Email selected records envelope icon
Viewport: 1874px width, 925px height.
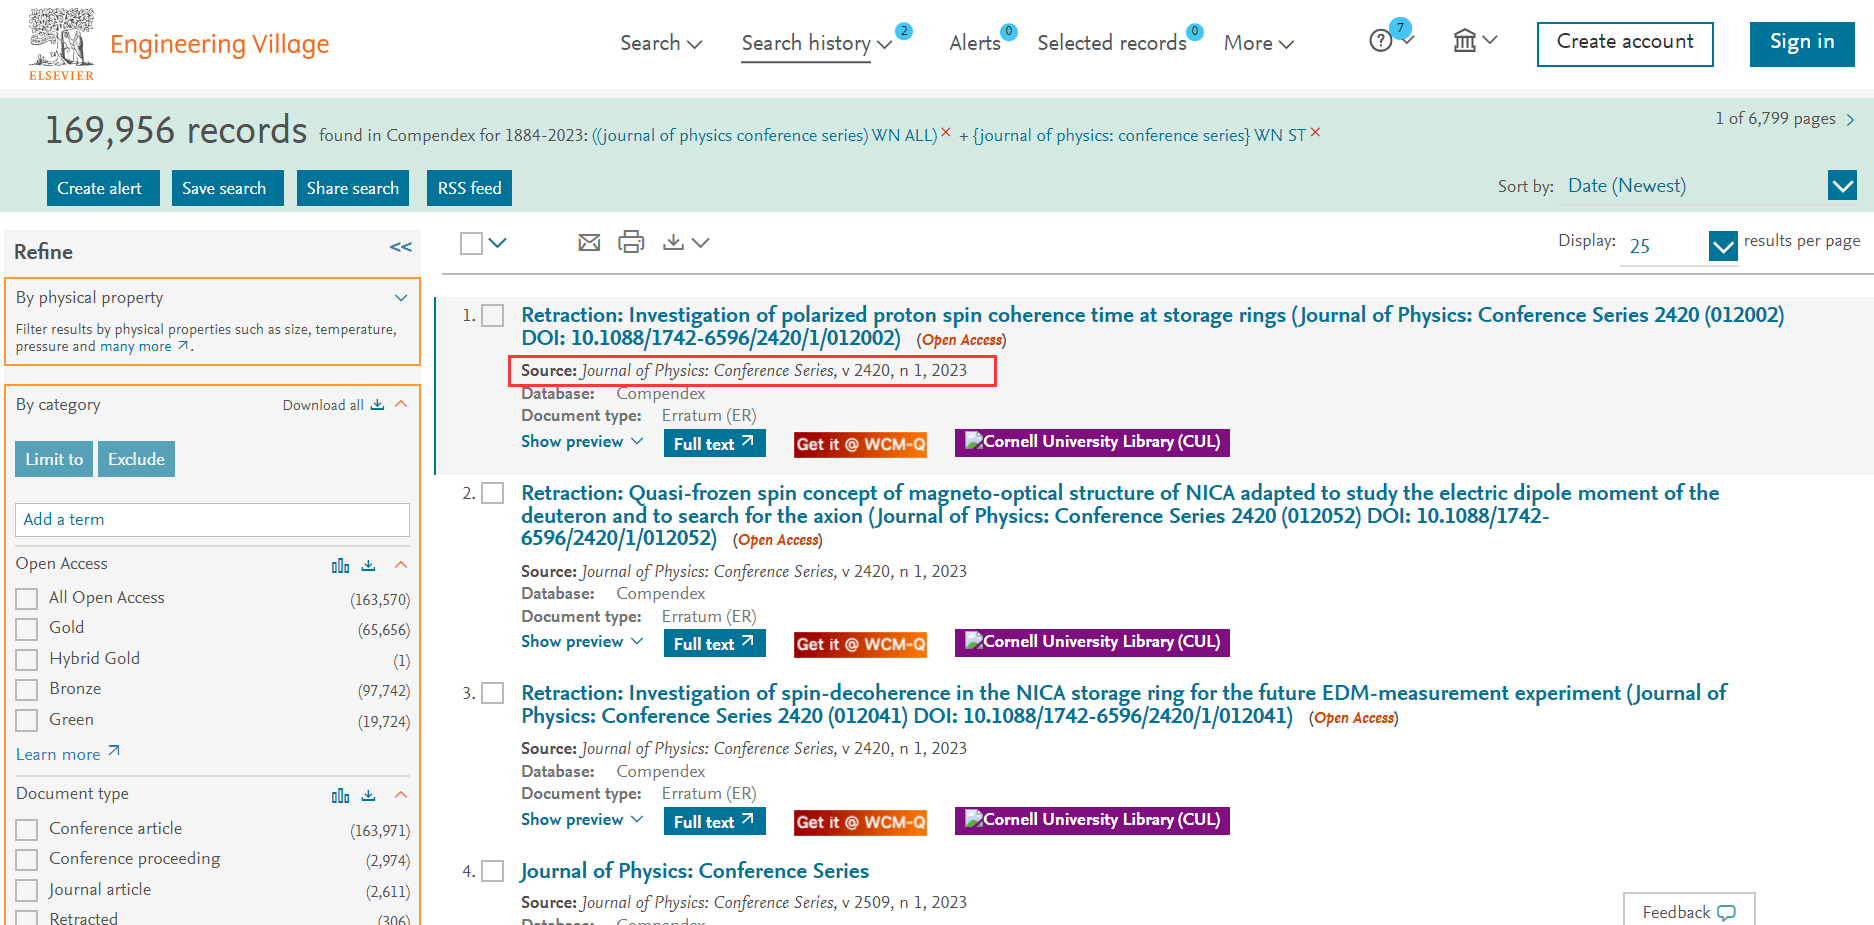(x=589, y=242)
